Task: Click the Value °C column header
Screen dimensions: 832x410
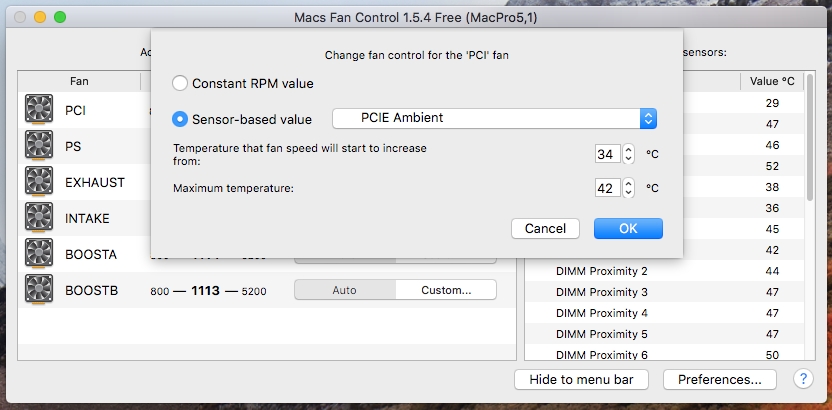Action: (772, 81)
